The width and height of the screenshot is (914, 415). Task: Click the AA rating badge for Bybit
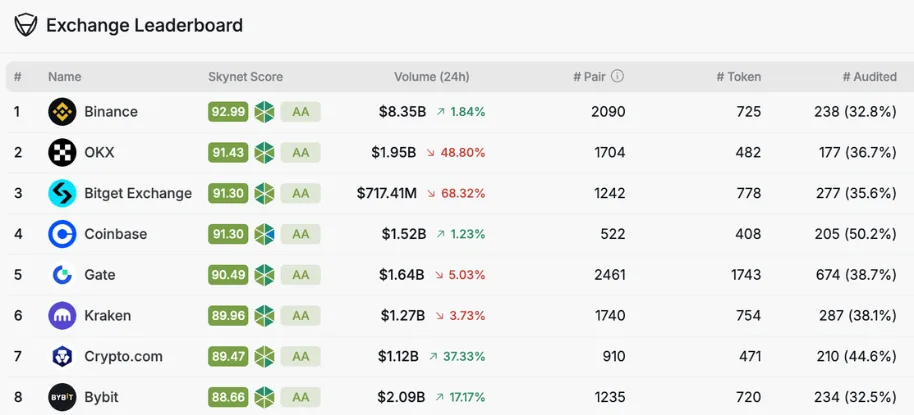(301, 398)
